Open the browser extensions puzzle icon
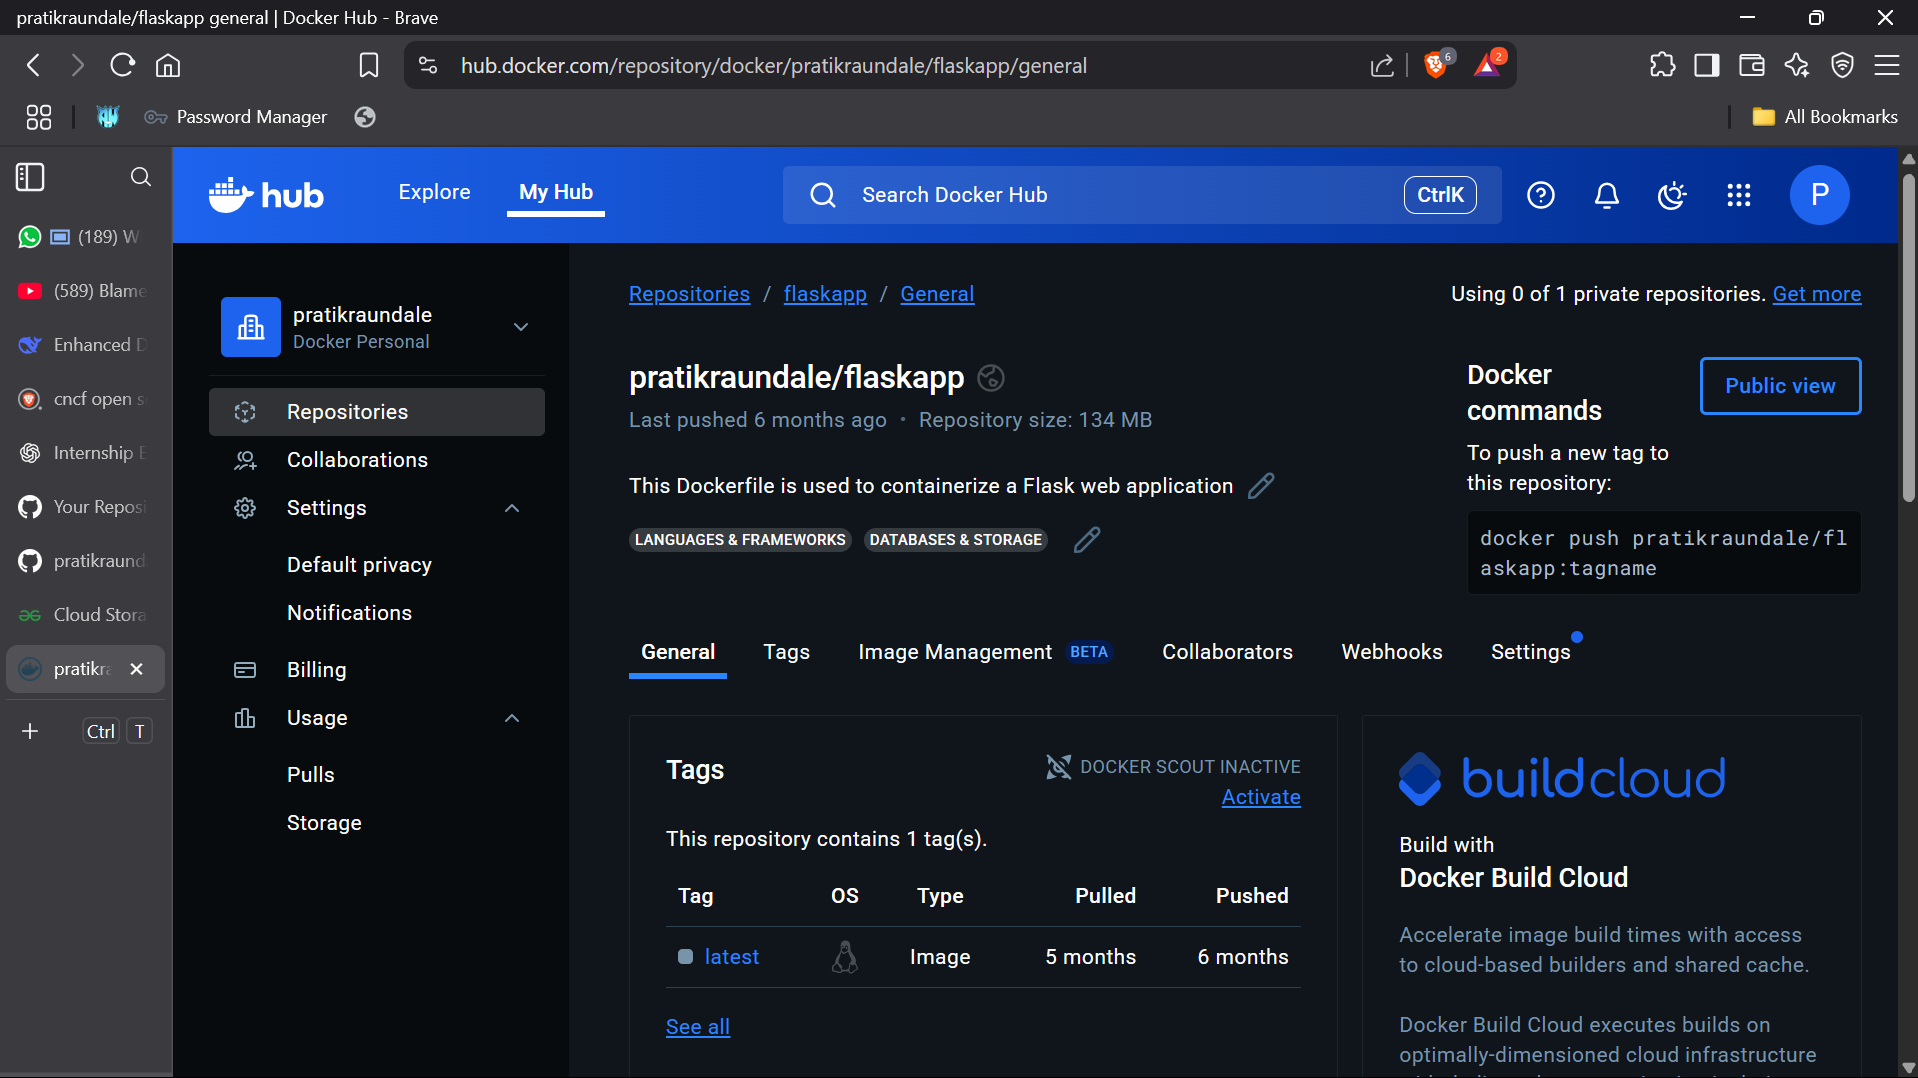Viewport: 1918px width, 1078px height. [1662, 66]
